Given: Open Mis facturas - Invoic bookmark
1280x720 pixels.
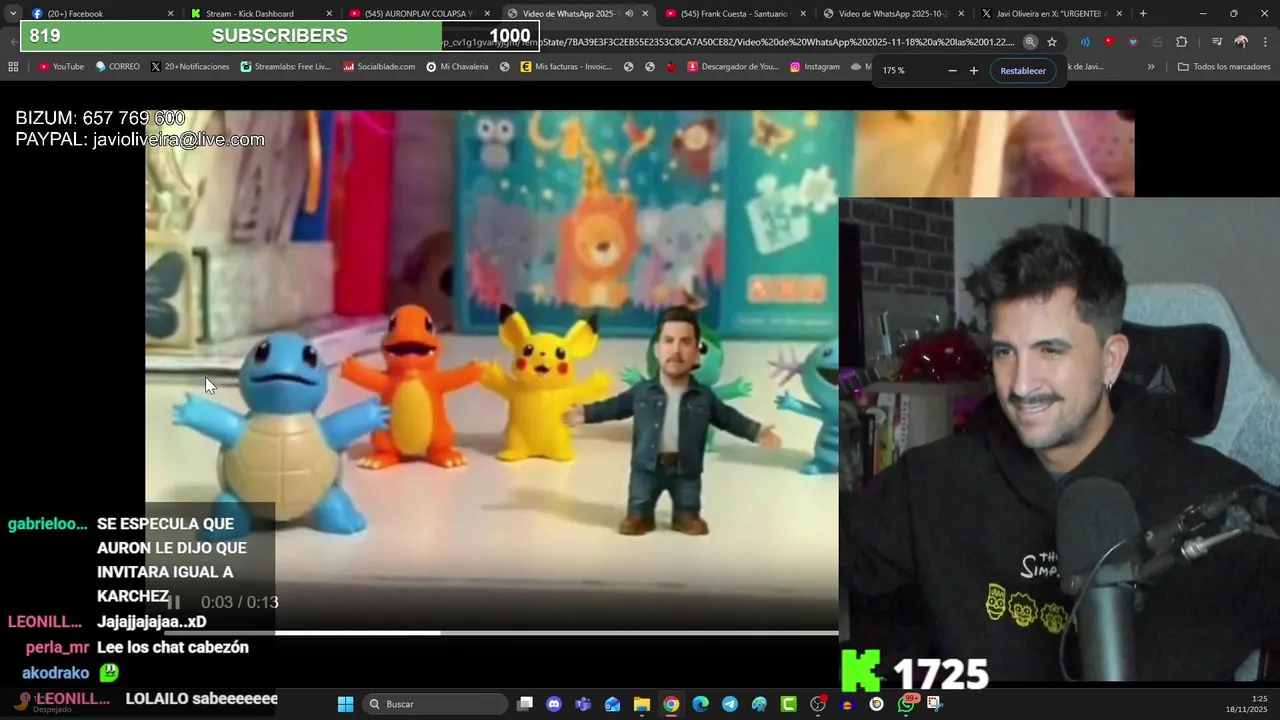Looking at the screenshot, I should click(x=566, y=67).
